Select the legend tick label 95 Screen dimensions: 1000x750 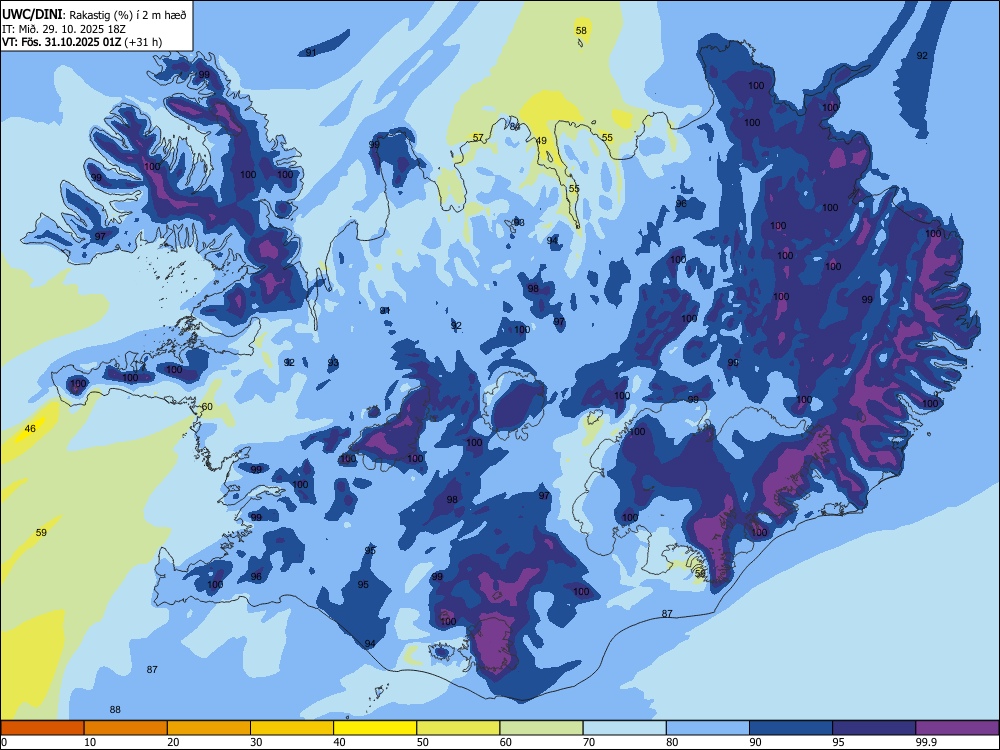pos(839,742)
